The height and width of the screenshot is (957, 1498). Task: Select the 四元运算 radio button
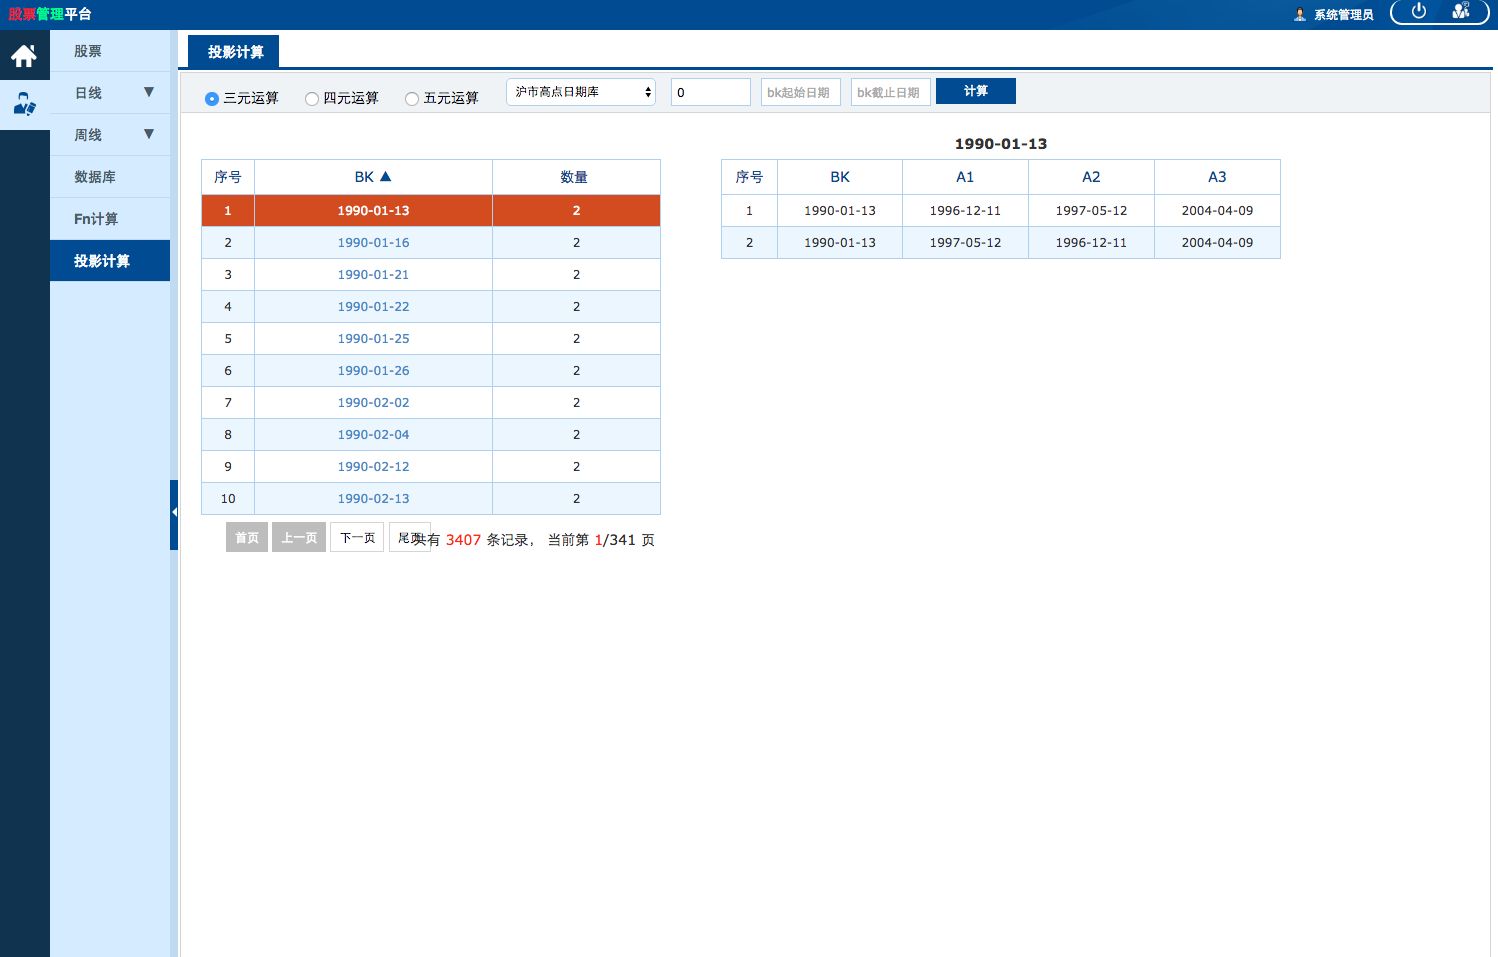pyautogui.click(x=312, y=99)
